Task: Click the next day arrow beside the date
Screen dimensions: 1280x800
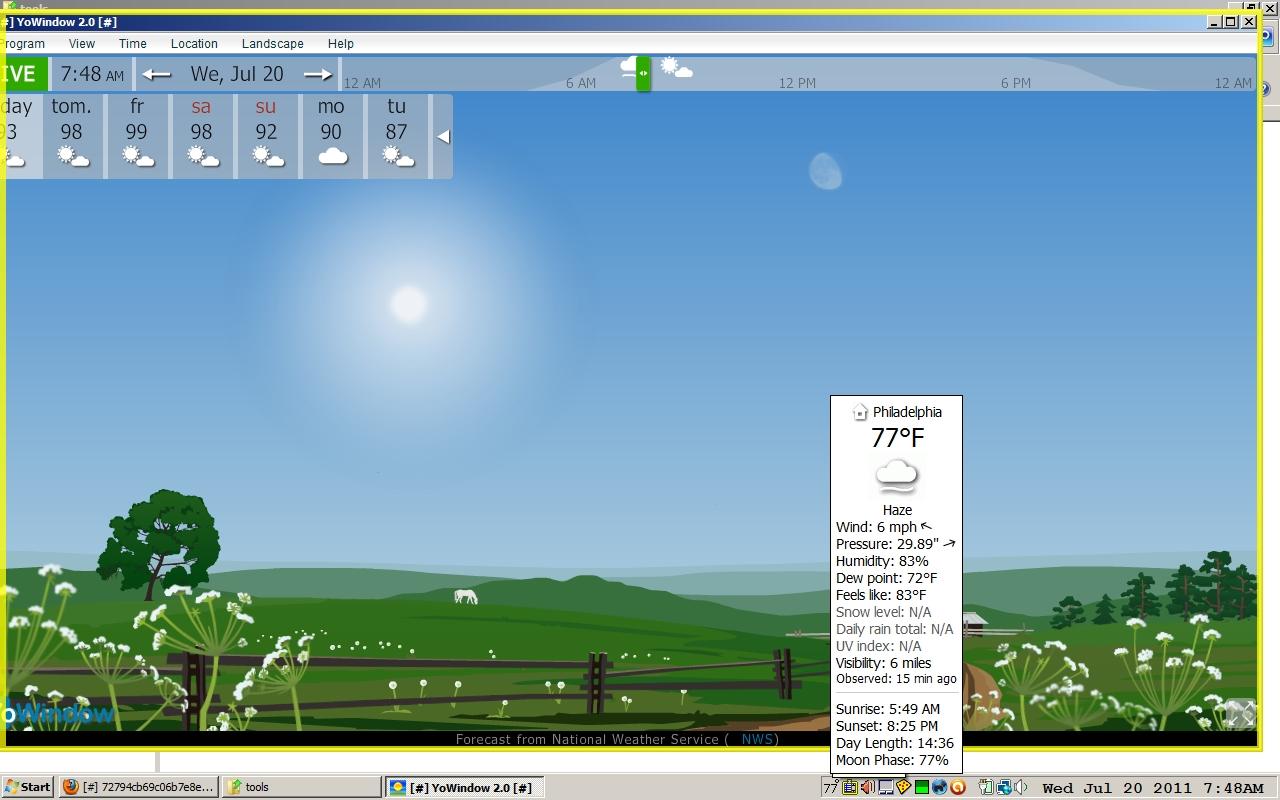Action: click(x=318, y=74)
